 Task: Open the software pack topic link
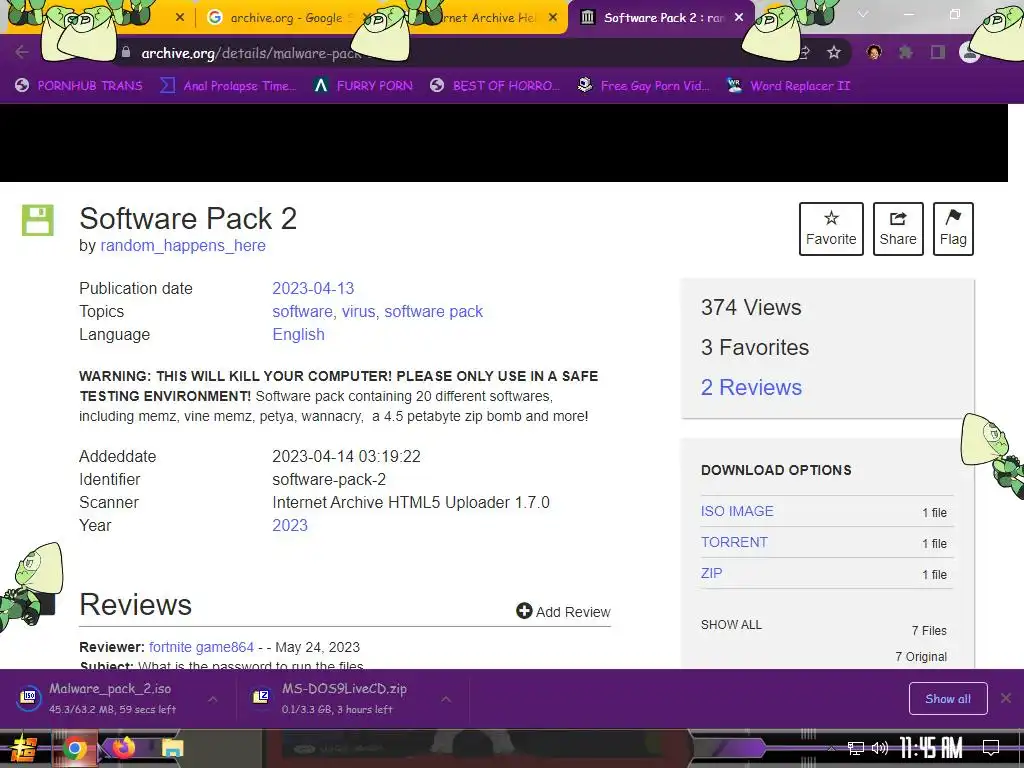click(x=434, y=312)
